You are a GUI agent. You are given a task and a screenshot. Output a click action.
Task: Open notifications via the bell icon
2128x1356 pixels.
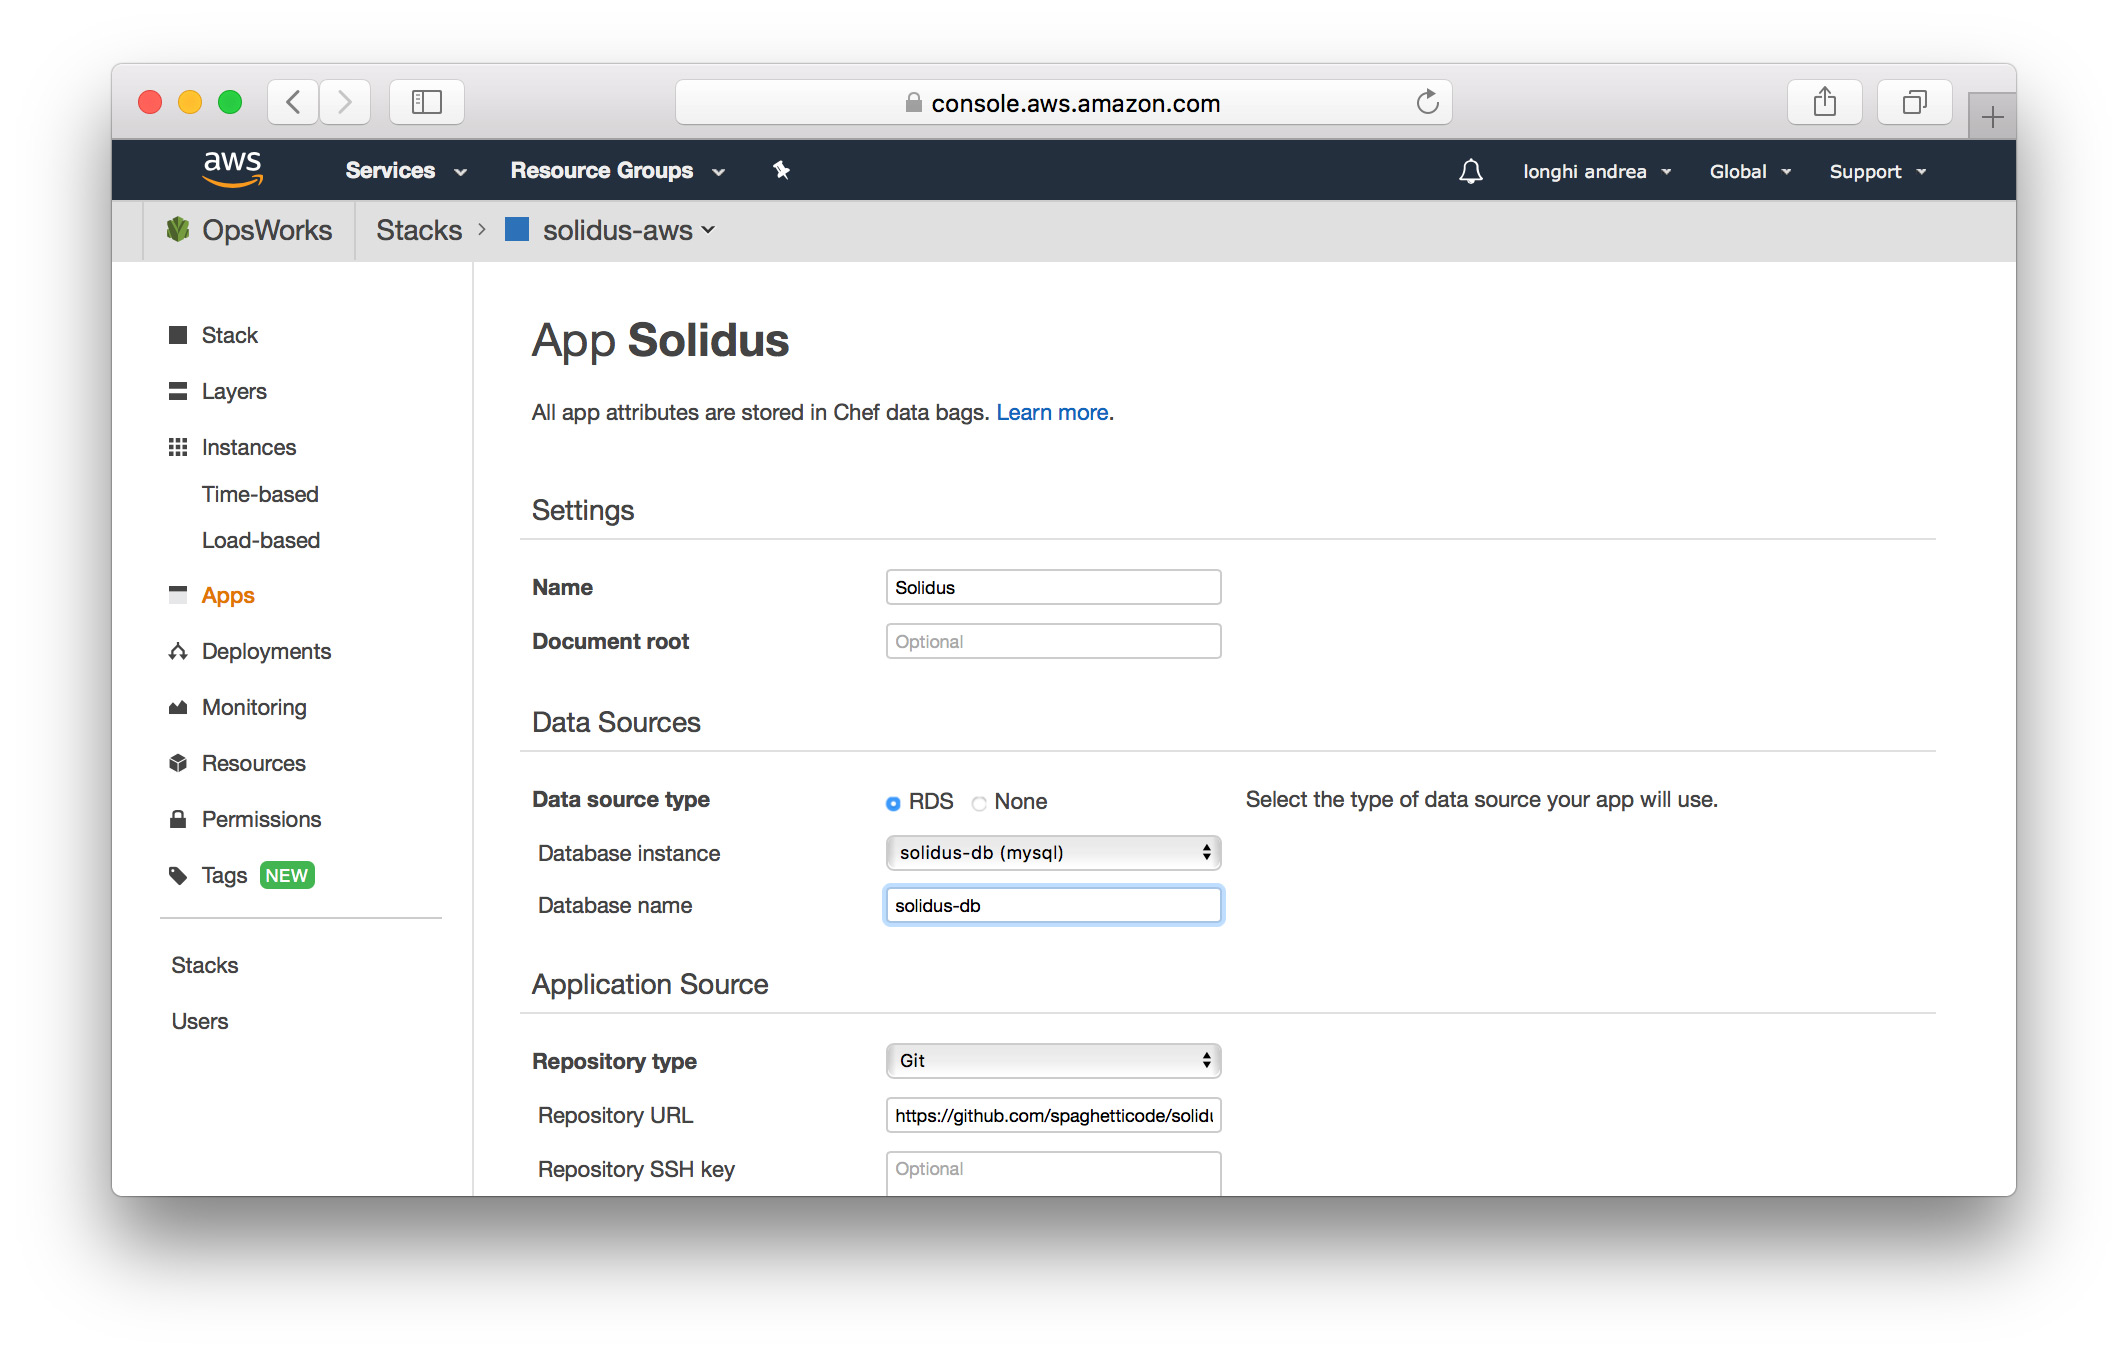[x=1470, y=170]
